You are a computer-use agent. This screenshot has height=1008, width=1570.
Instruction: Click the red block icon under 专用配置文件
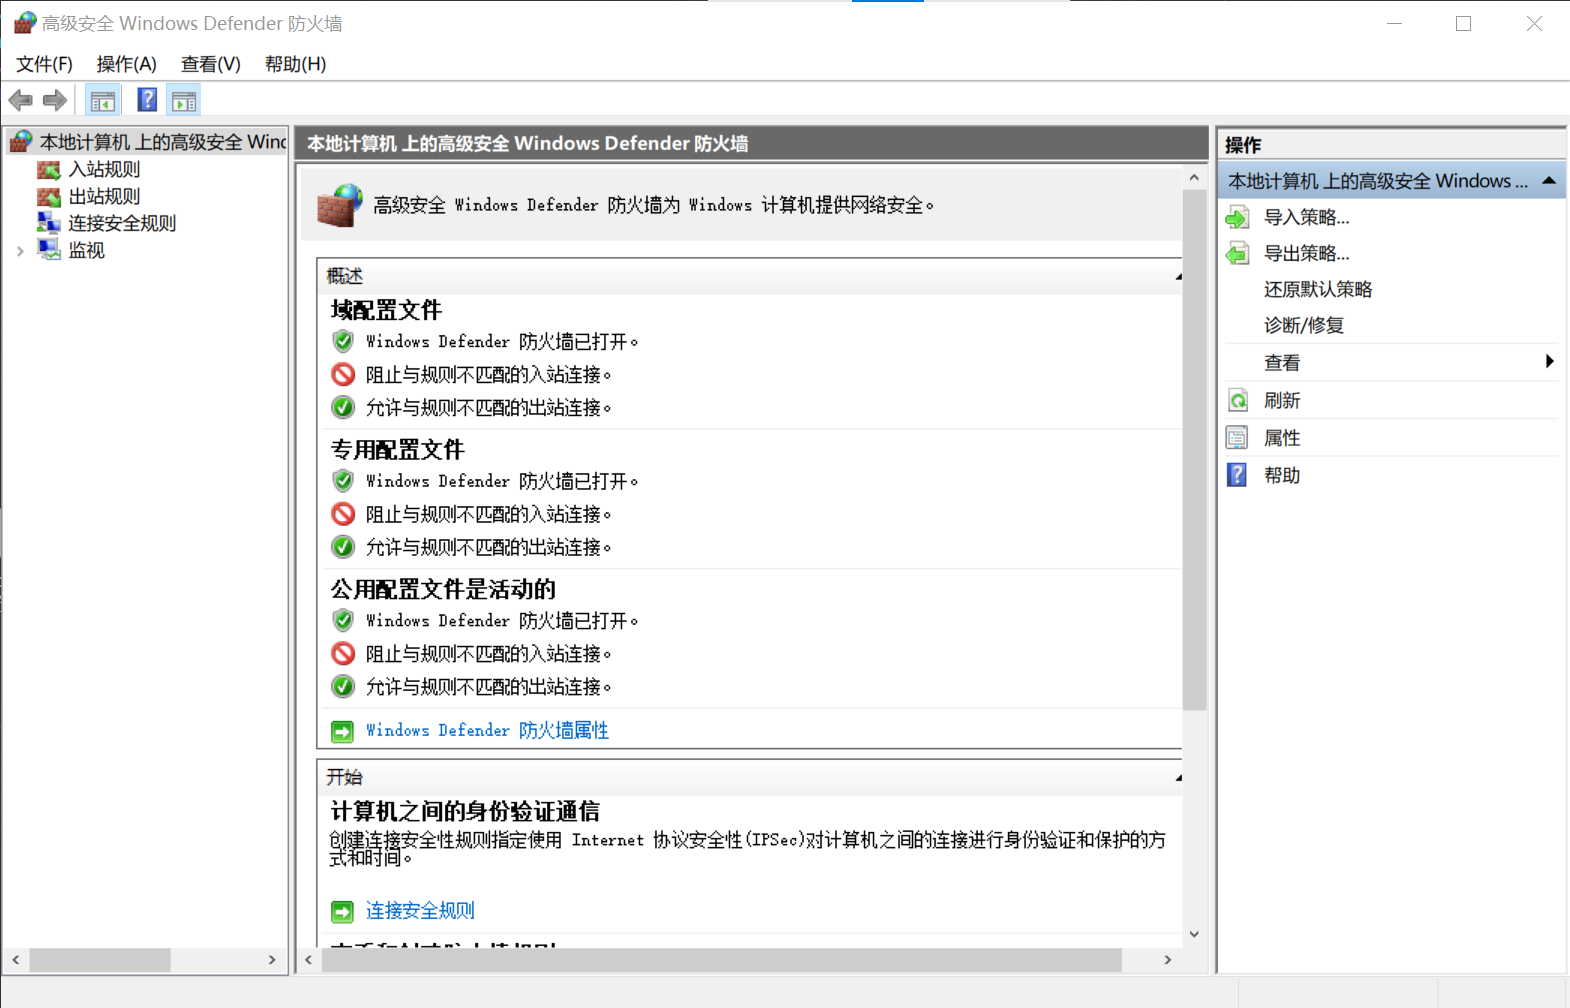click(343, 514)
